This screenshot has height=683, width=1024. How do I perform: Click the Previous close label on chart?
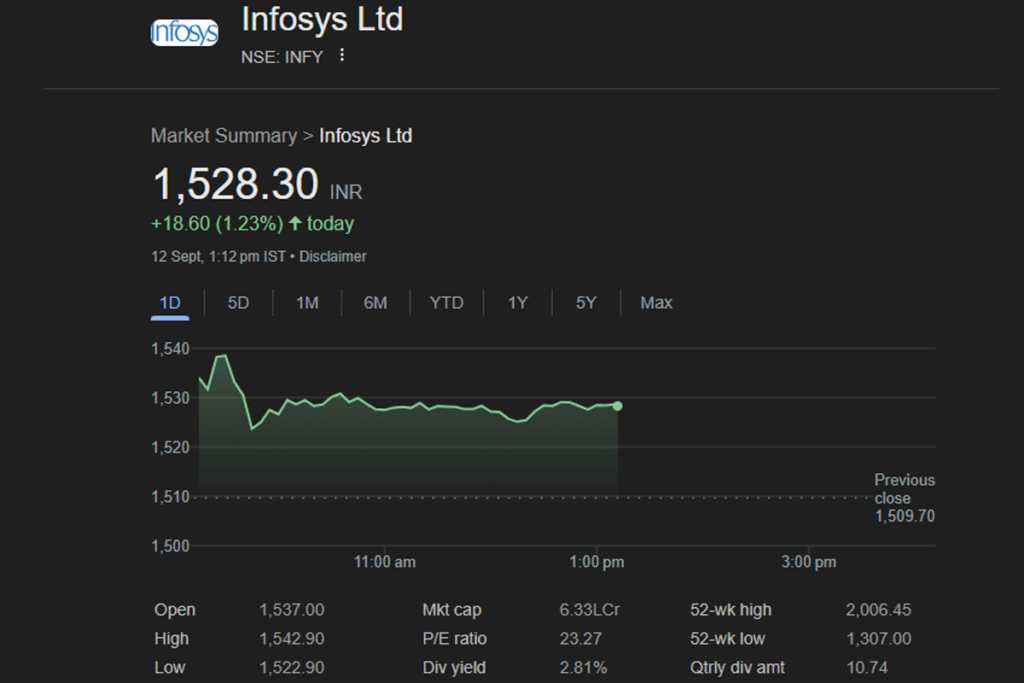click(x=904, y=489)
